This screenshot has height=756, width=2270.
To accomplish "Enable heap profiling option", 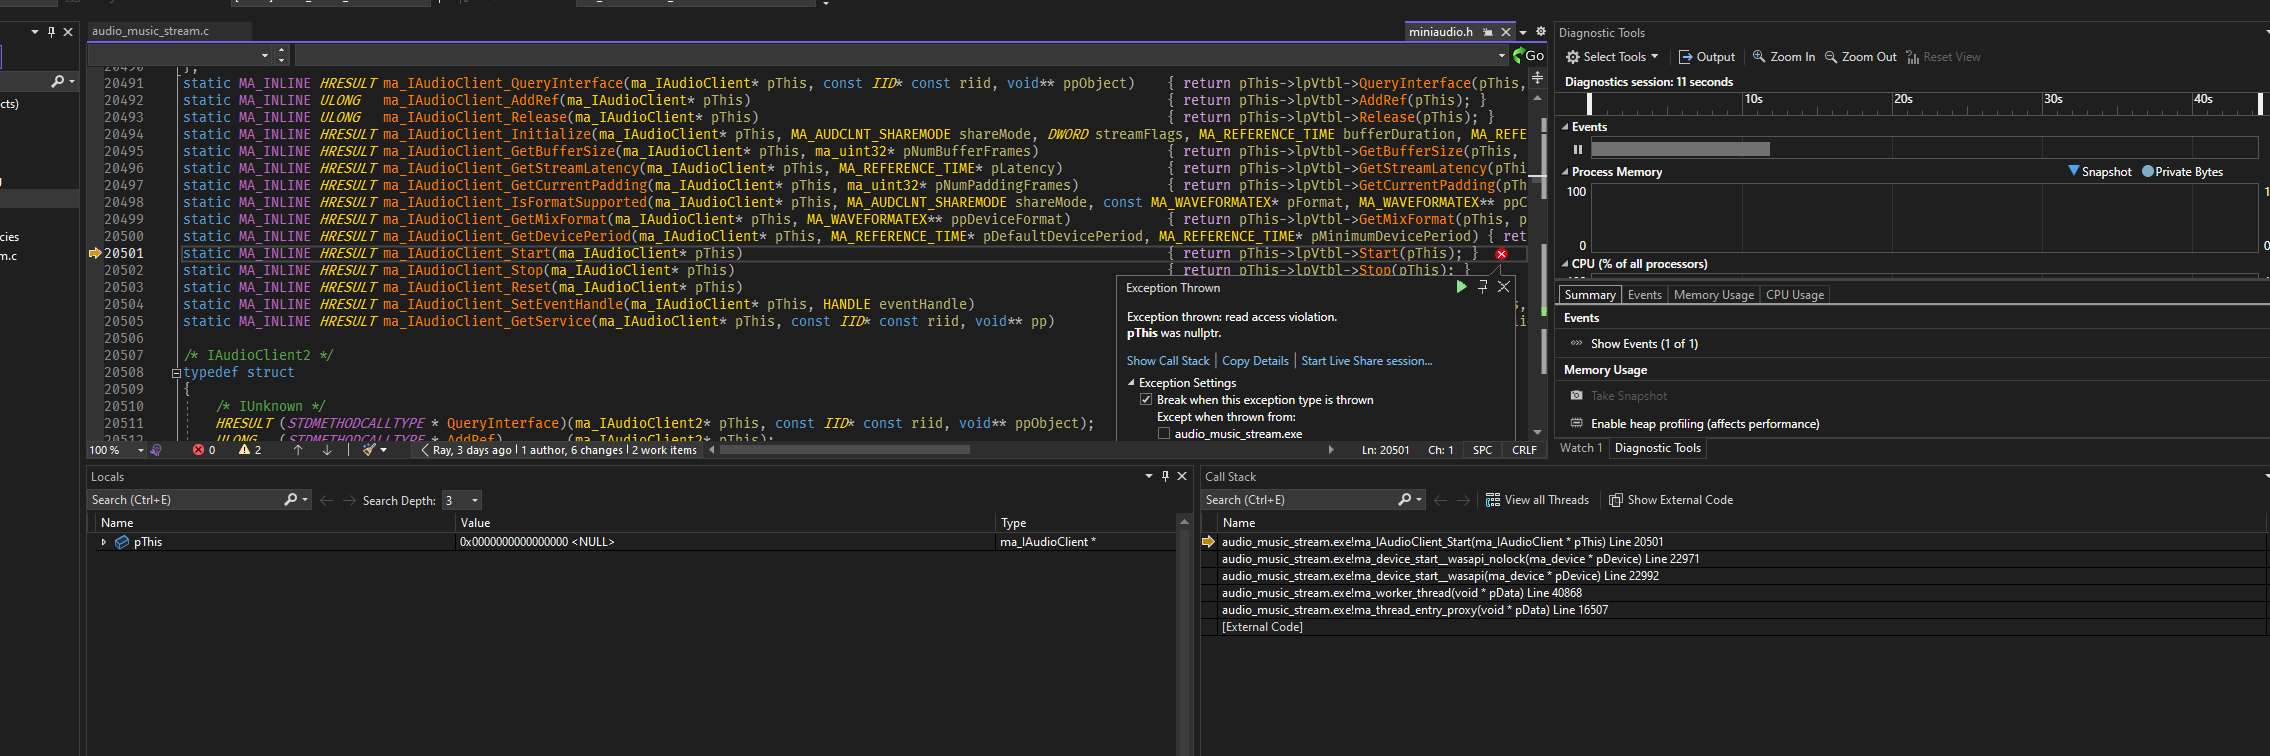I will (1705, 424).
